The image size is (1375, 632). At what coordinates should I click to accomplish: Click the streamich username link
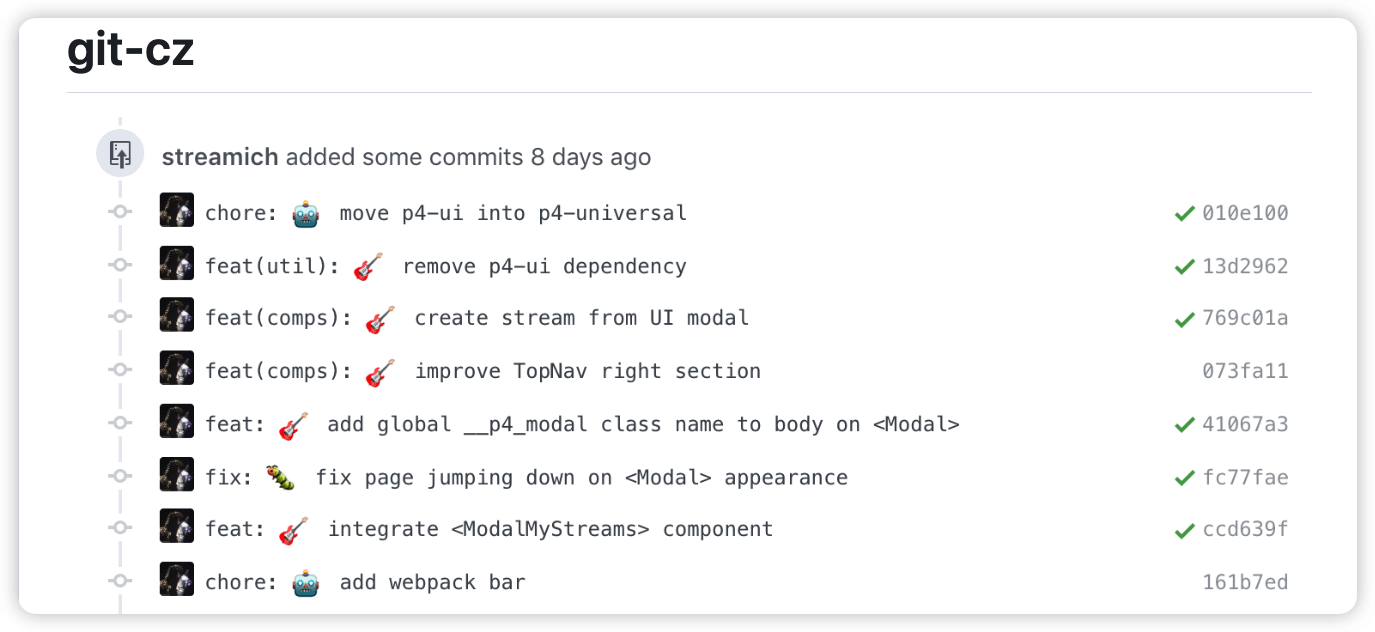click(x=222, y=156)
